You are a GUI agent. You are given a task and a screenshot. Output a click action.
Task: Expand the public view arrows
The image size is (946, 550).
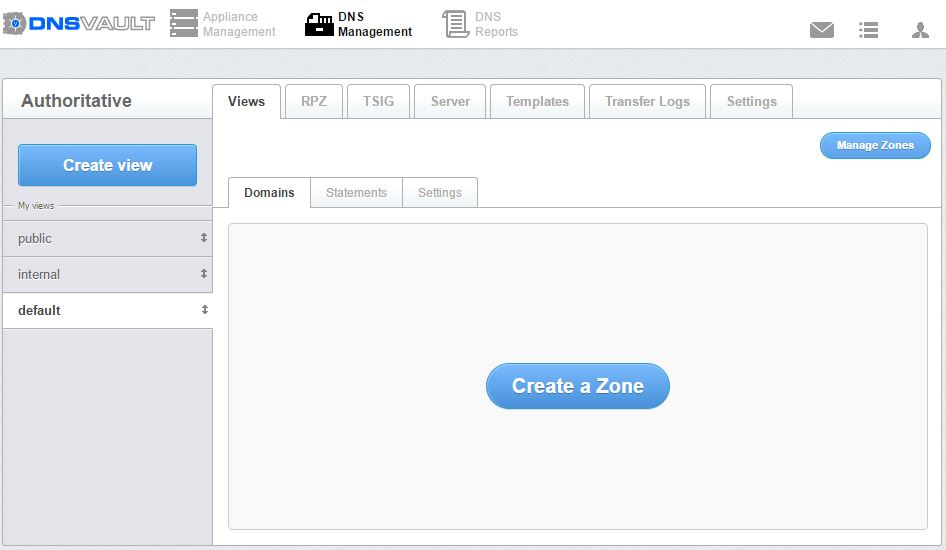204,238
